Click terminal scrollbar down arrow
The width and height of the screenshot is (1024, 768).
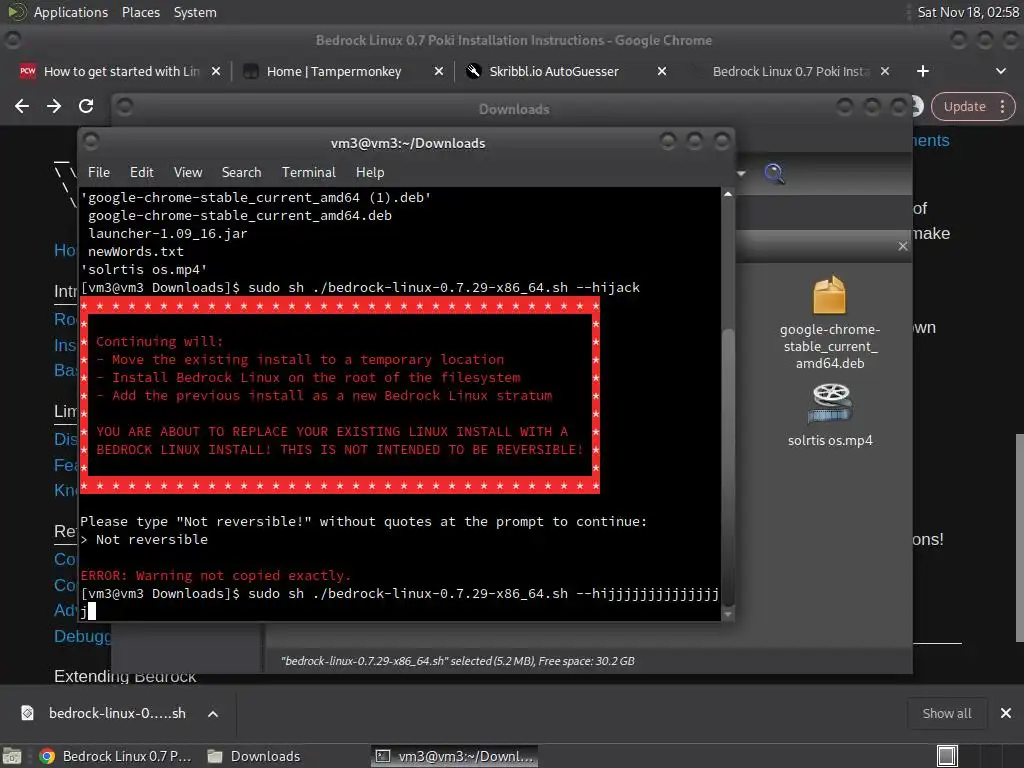[x=728, y=615]
